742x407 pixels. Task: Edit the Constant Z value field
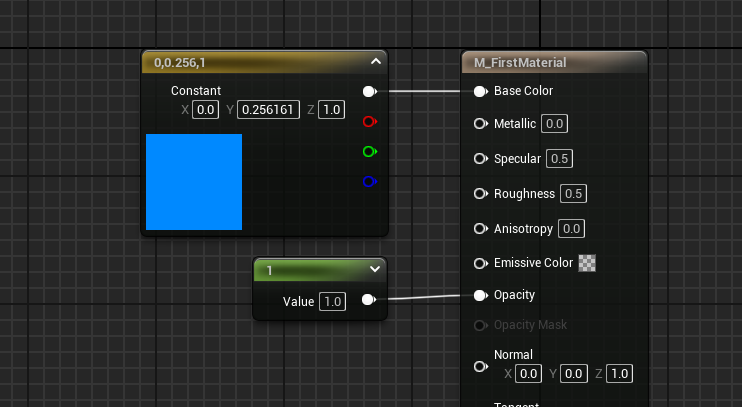pyautogui.click(x=331, y=110)
